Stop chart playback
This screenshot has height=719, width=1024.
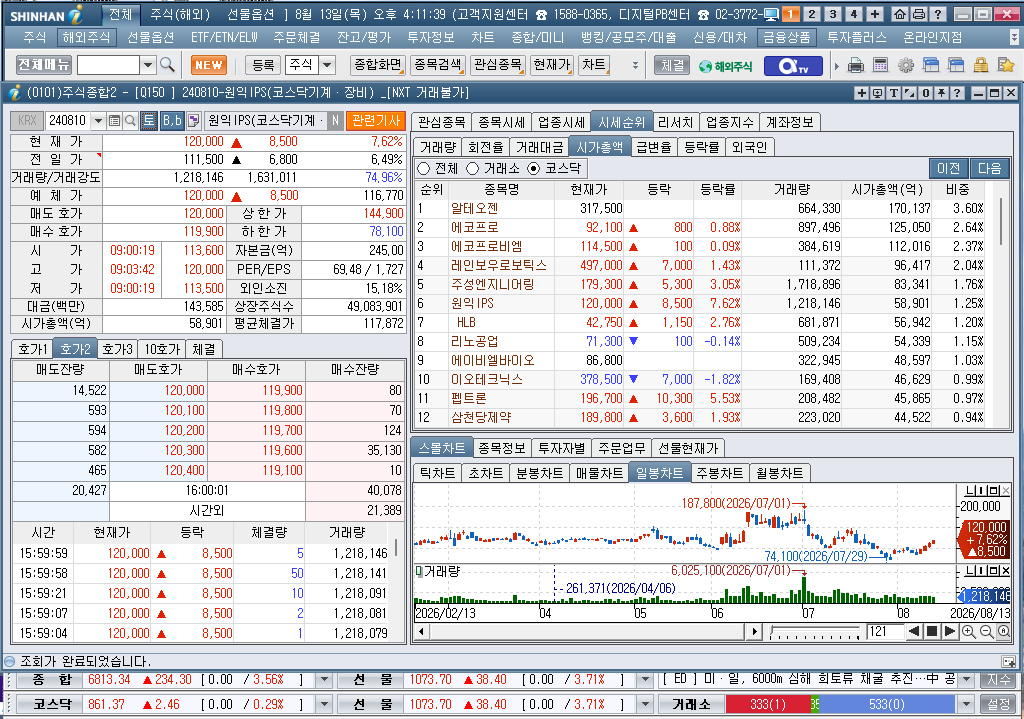click(932, 631)
